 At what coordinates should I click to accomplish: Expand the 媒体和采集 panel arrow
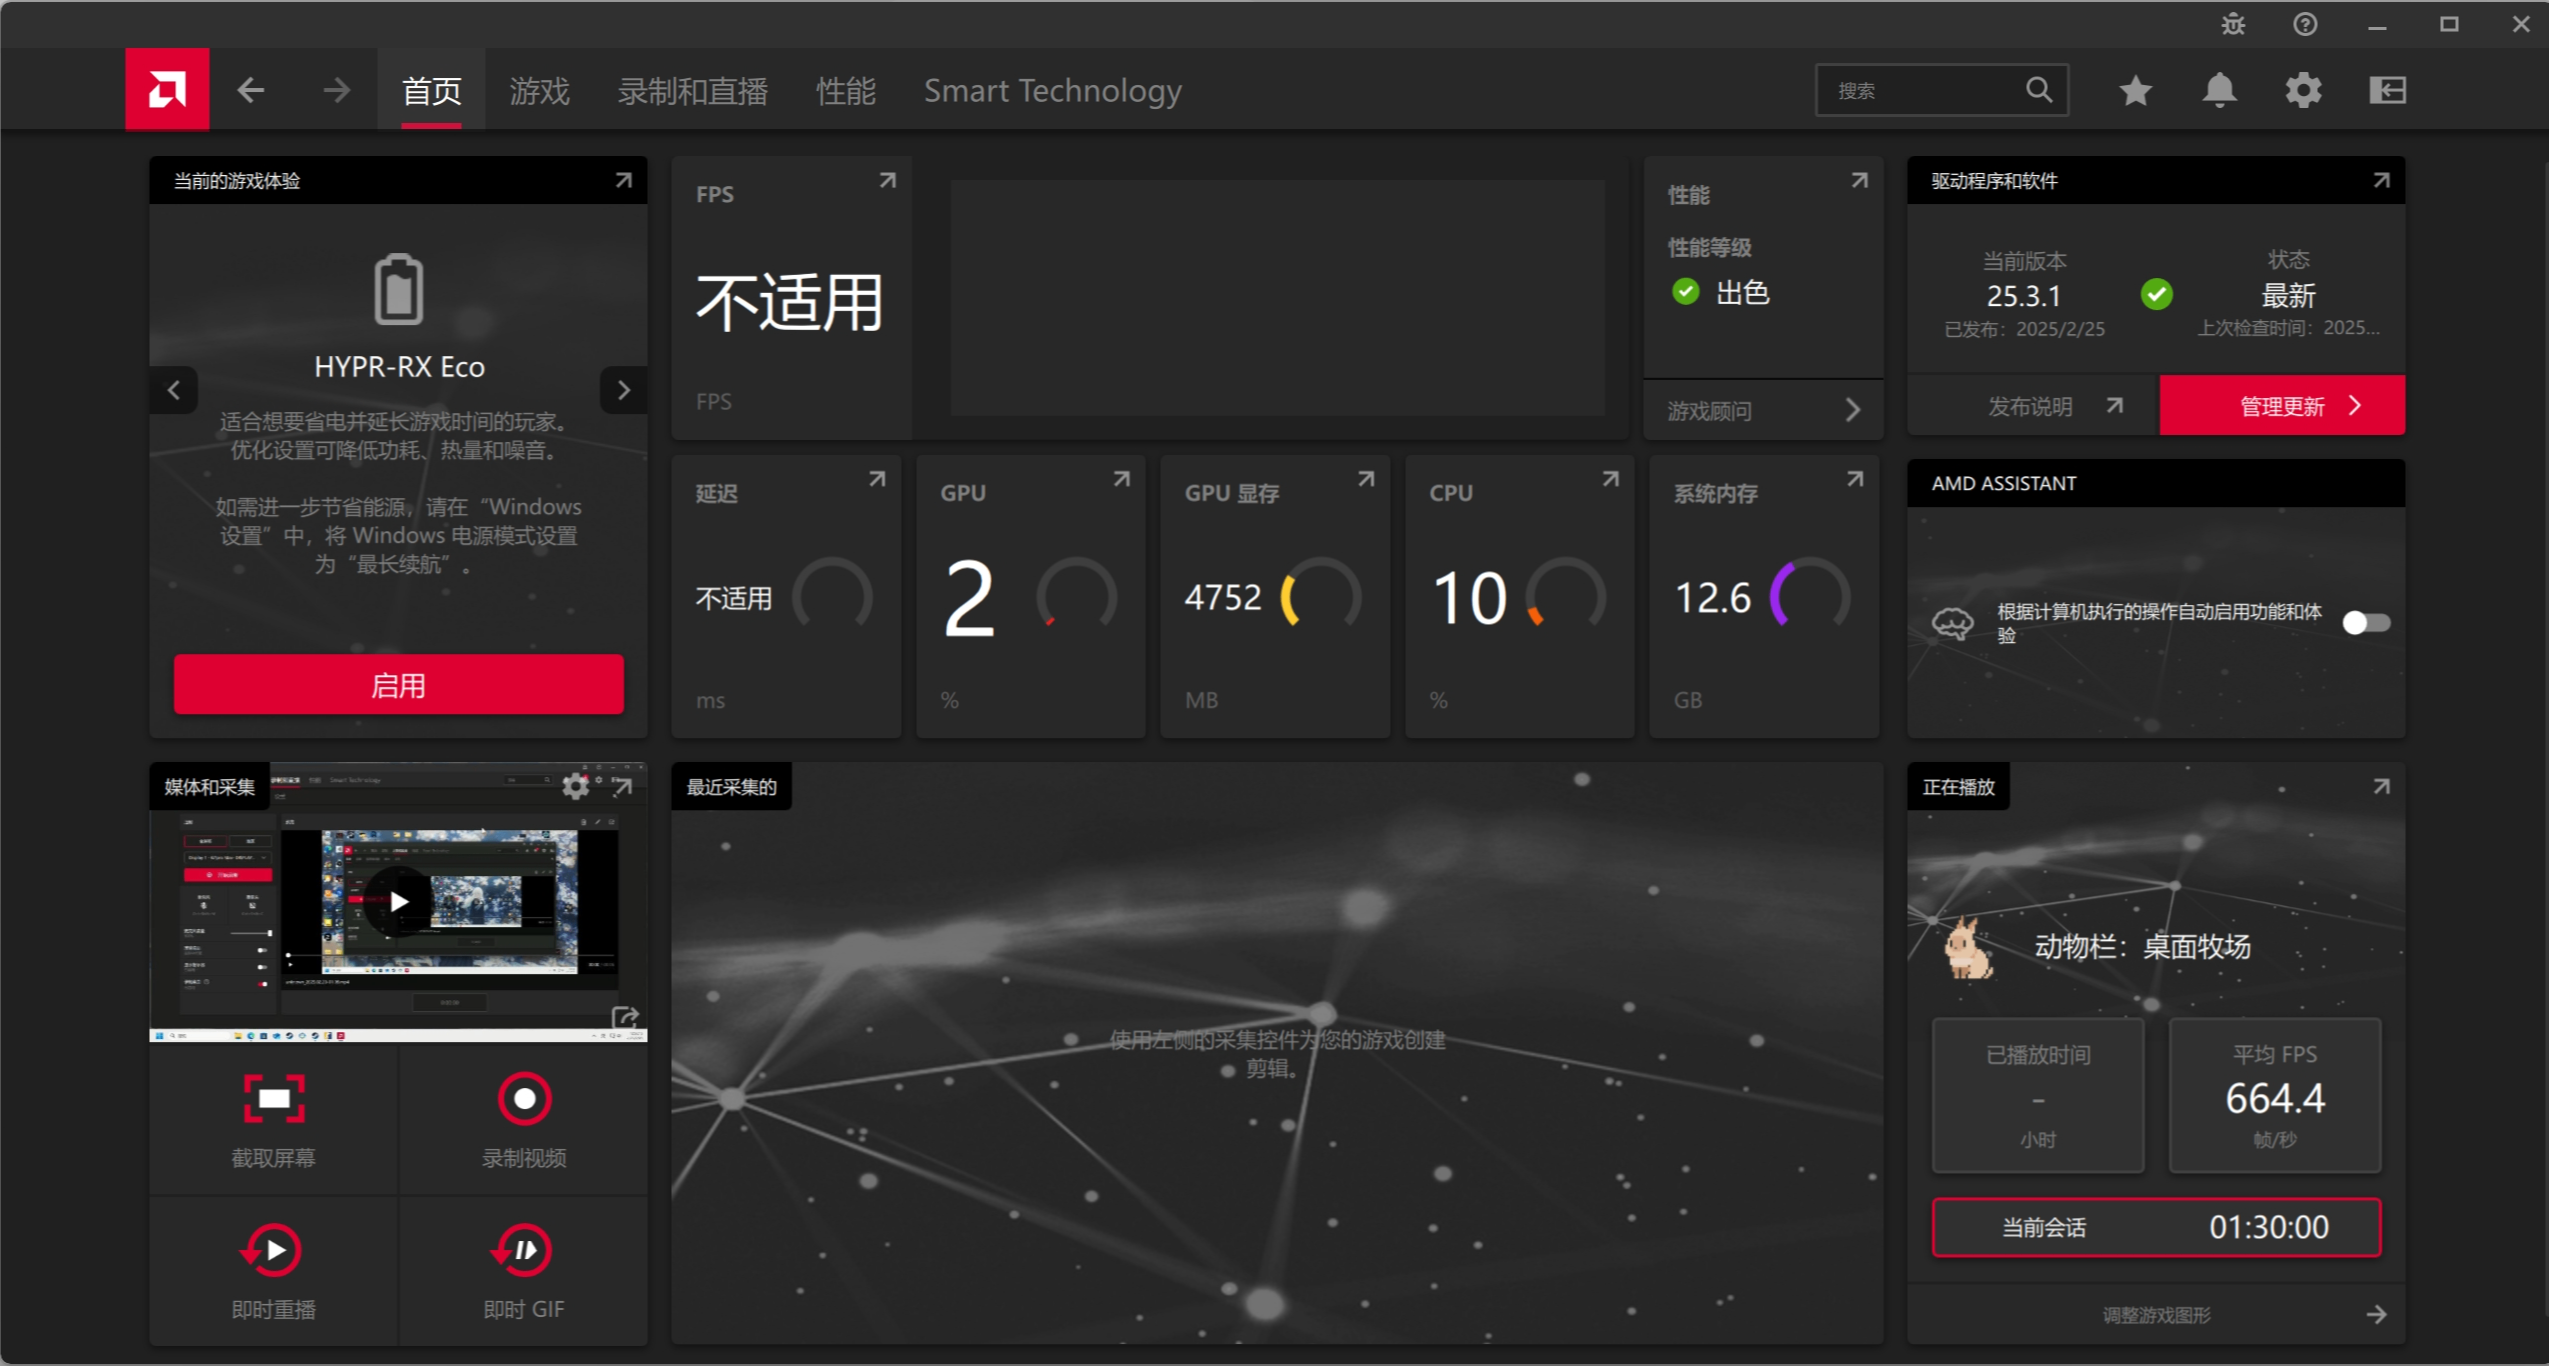[623, 787]
